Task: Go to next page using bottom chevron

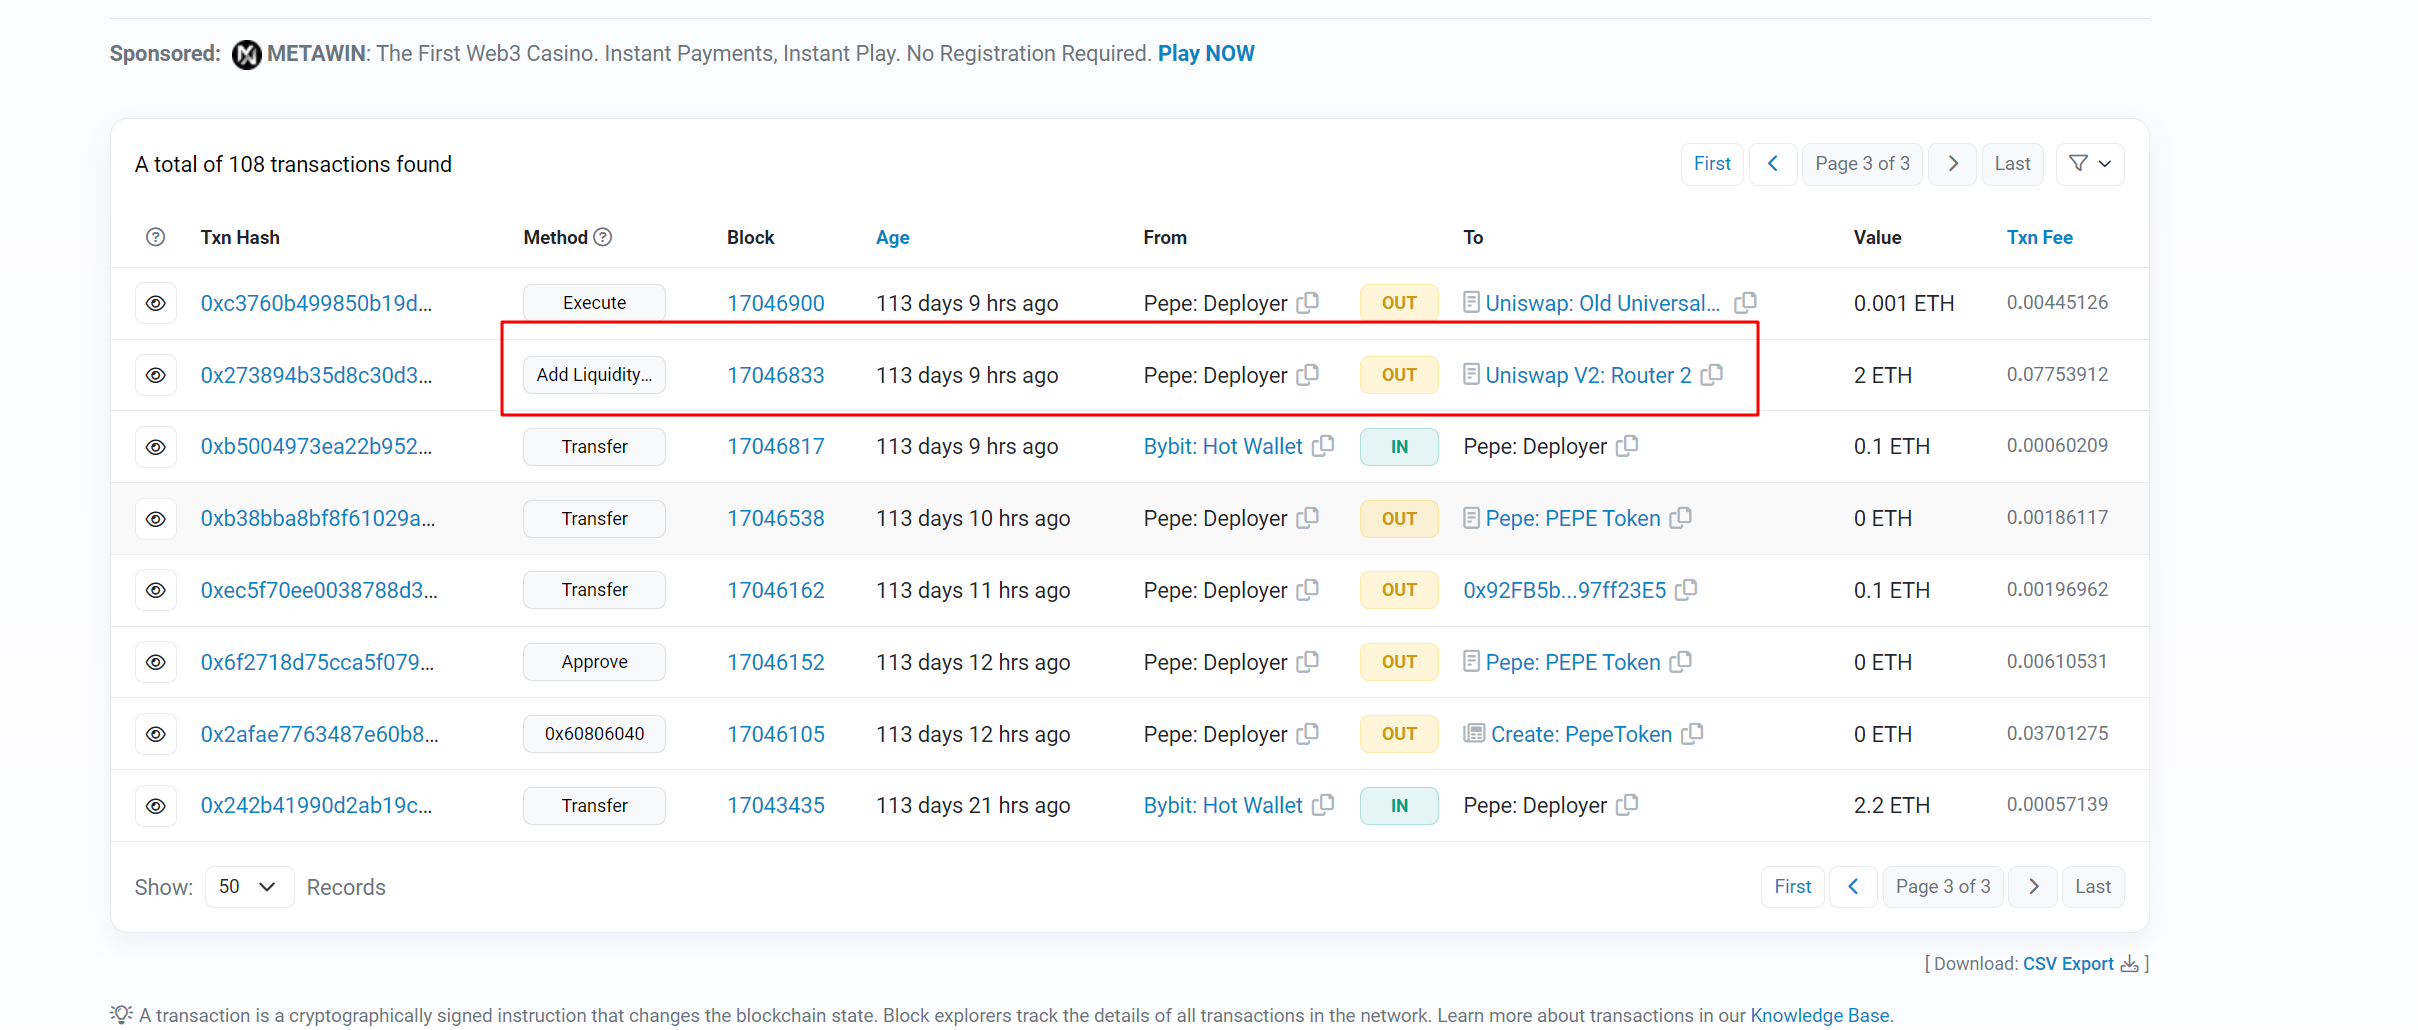Action: [2033, 887]
